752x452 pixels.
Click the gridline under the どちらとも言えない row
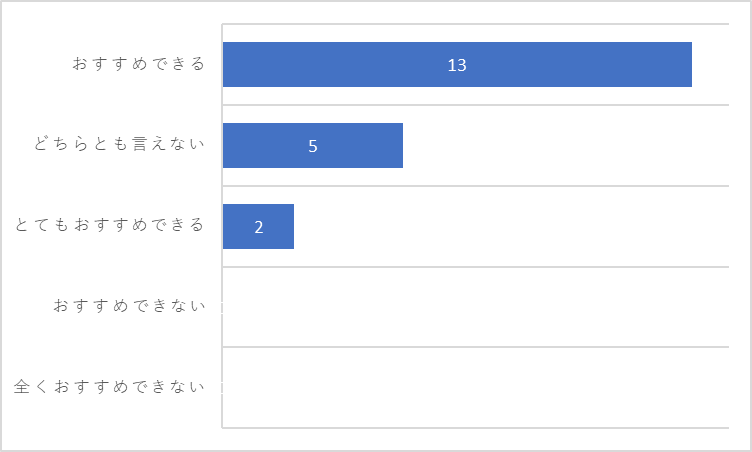(476, 186)
